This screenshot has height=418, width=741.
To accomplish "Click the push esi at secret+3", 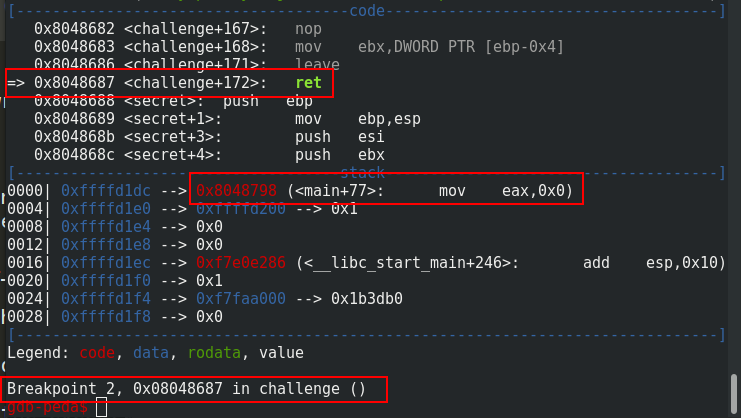I will [340, 136].
